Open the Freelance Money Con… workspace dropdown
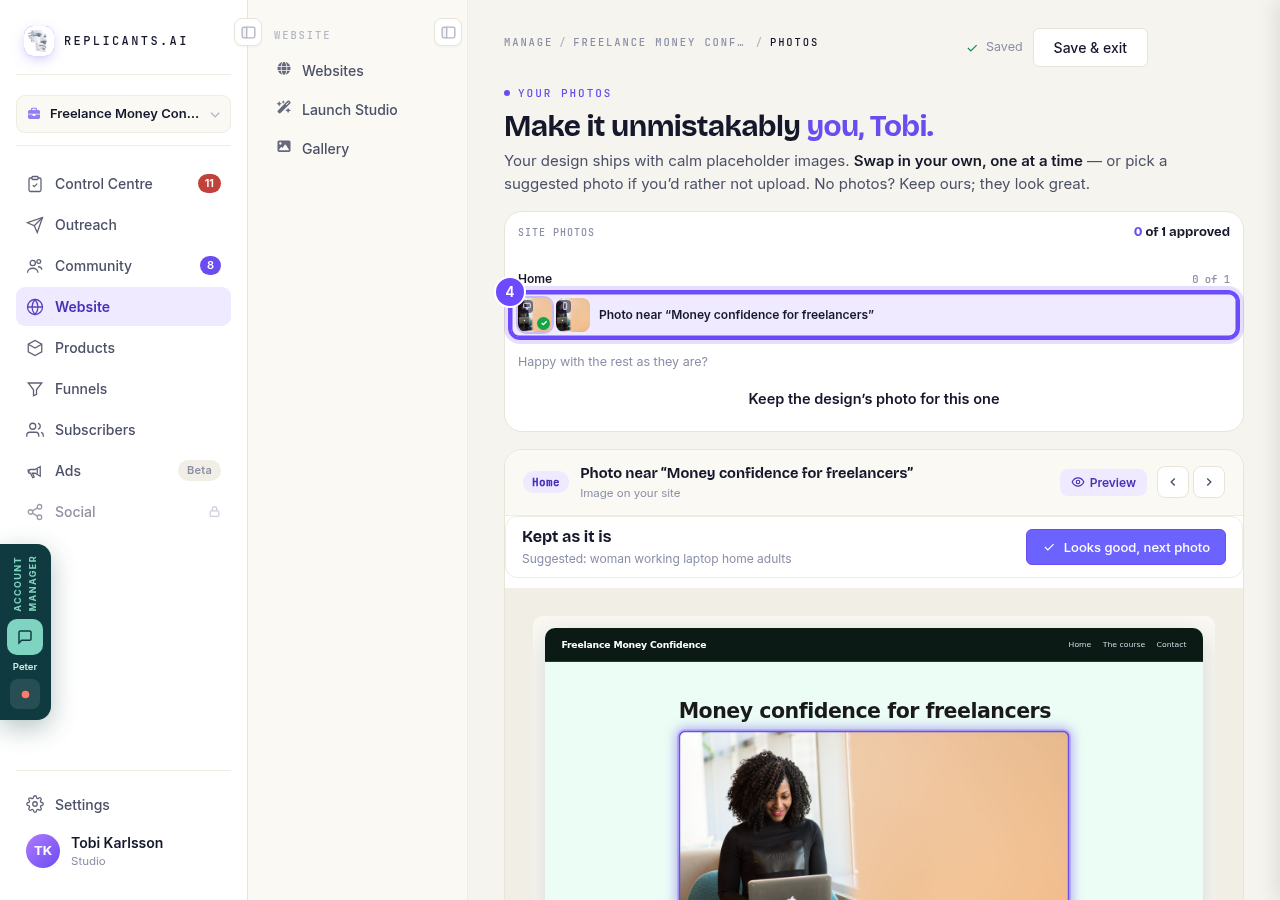 (x=123, y=114)
